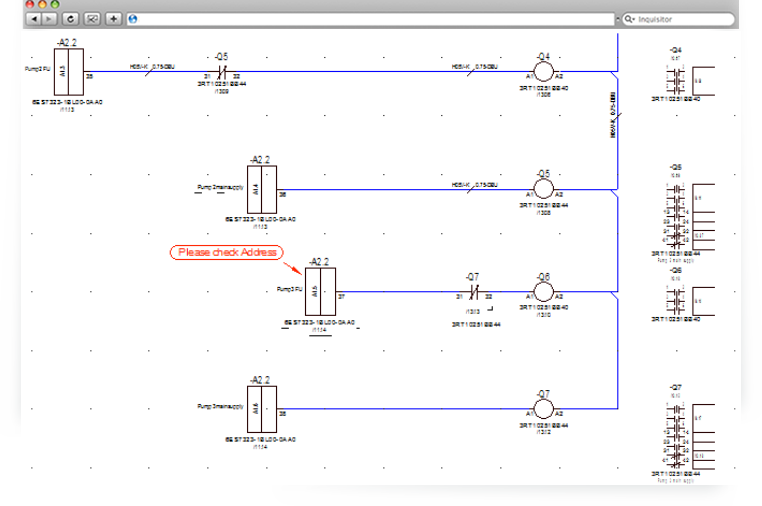This screenshot has width=762, height=506.
Task: Select the -Q4 coil circle symbol
Action: click(x=543, y=72)
